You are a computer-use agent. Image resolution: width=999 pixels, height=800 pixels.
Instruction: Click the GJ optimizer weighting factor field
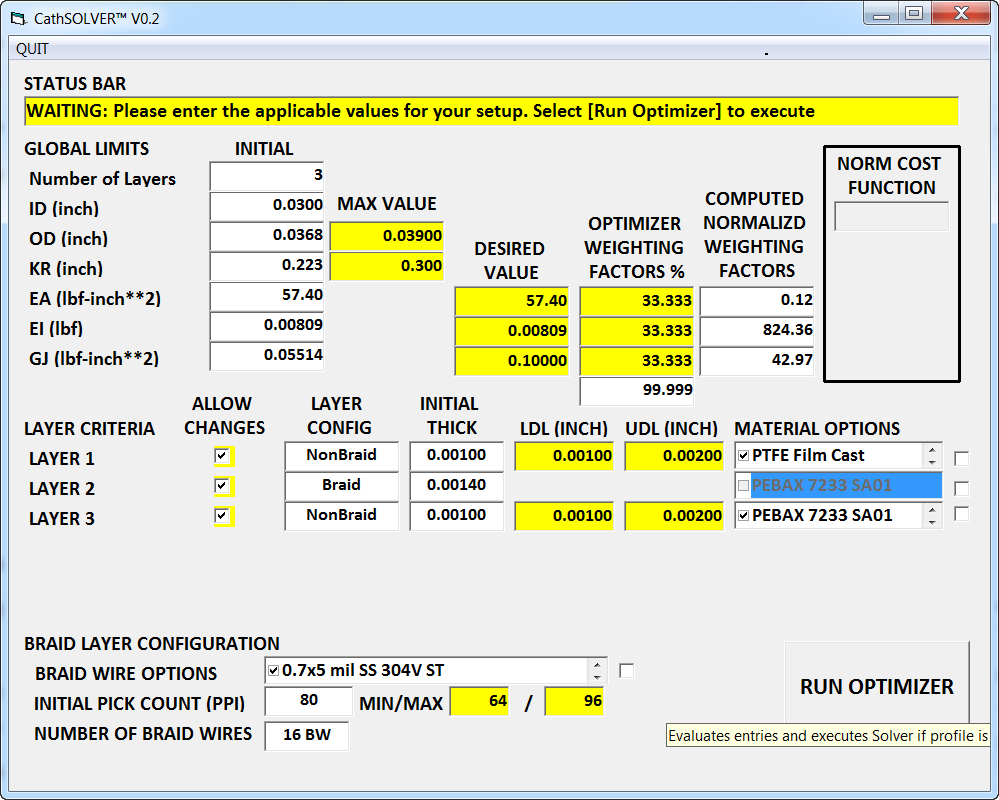coord(636,361)
